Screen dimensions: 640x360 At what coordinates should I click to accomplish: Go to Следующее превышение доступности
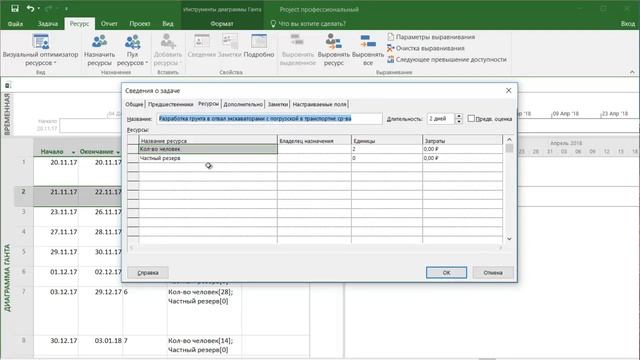pos(447,60)
